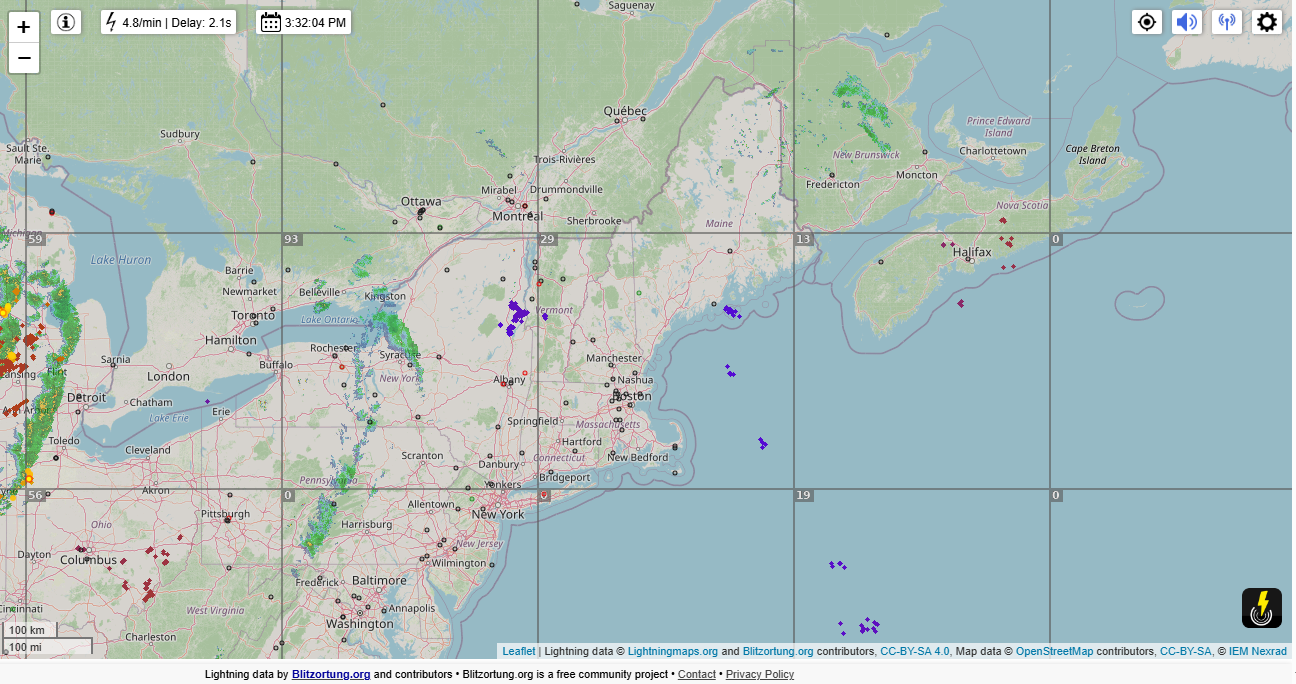Zoom out of the lightning map
The image size is (1296, 684).
[x=24, y=58]
